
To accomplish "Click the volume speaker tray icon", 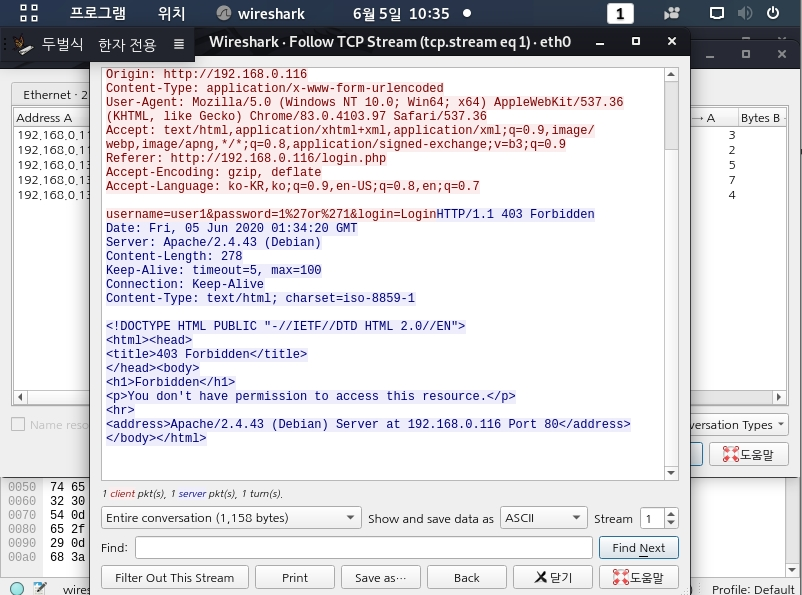I will coord(745,13).
